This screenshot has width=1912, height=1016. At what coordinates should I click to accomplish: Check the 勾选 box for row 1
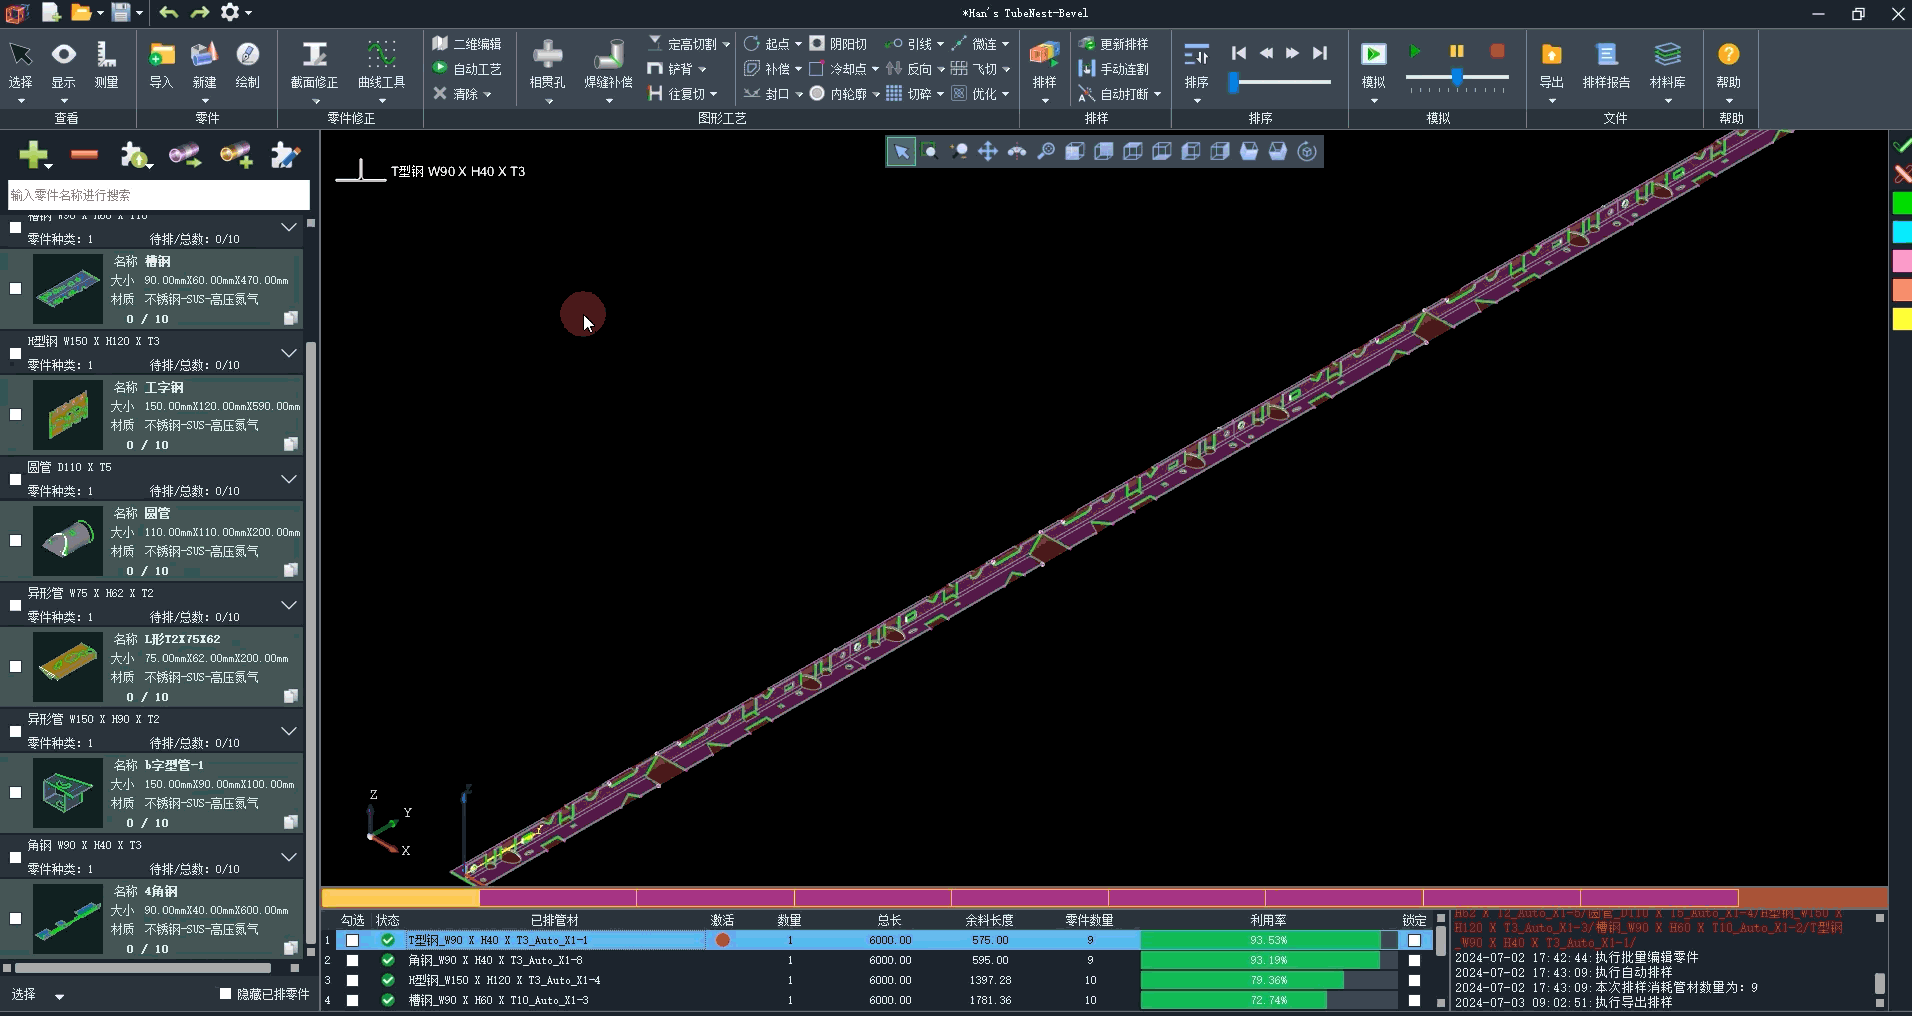(x=352, y=940)
